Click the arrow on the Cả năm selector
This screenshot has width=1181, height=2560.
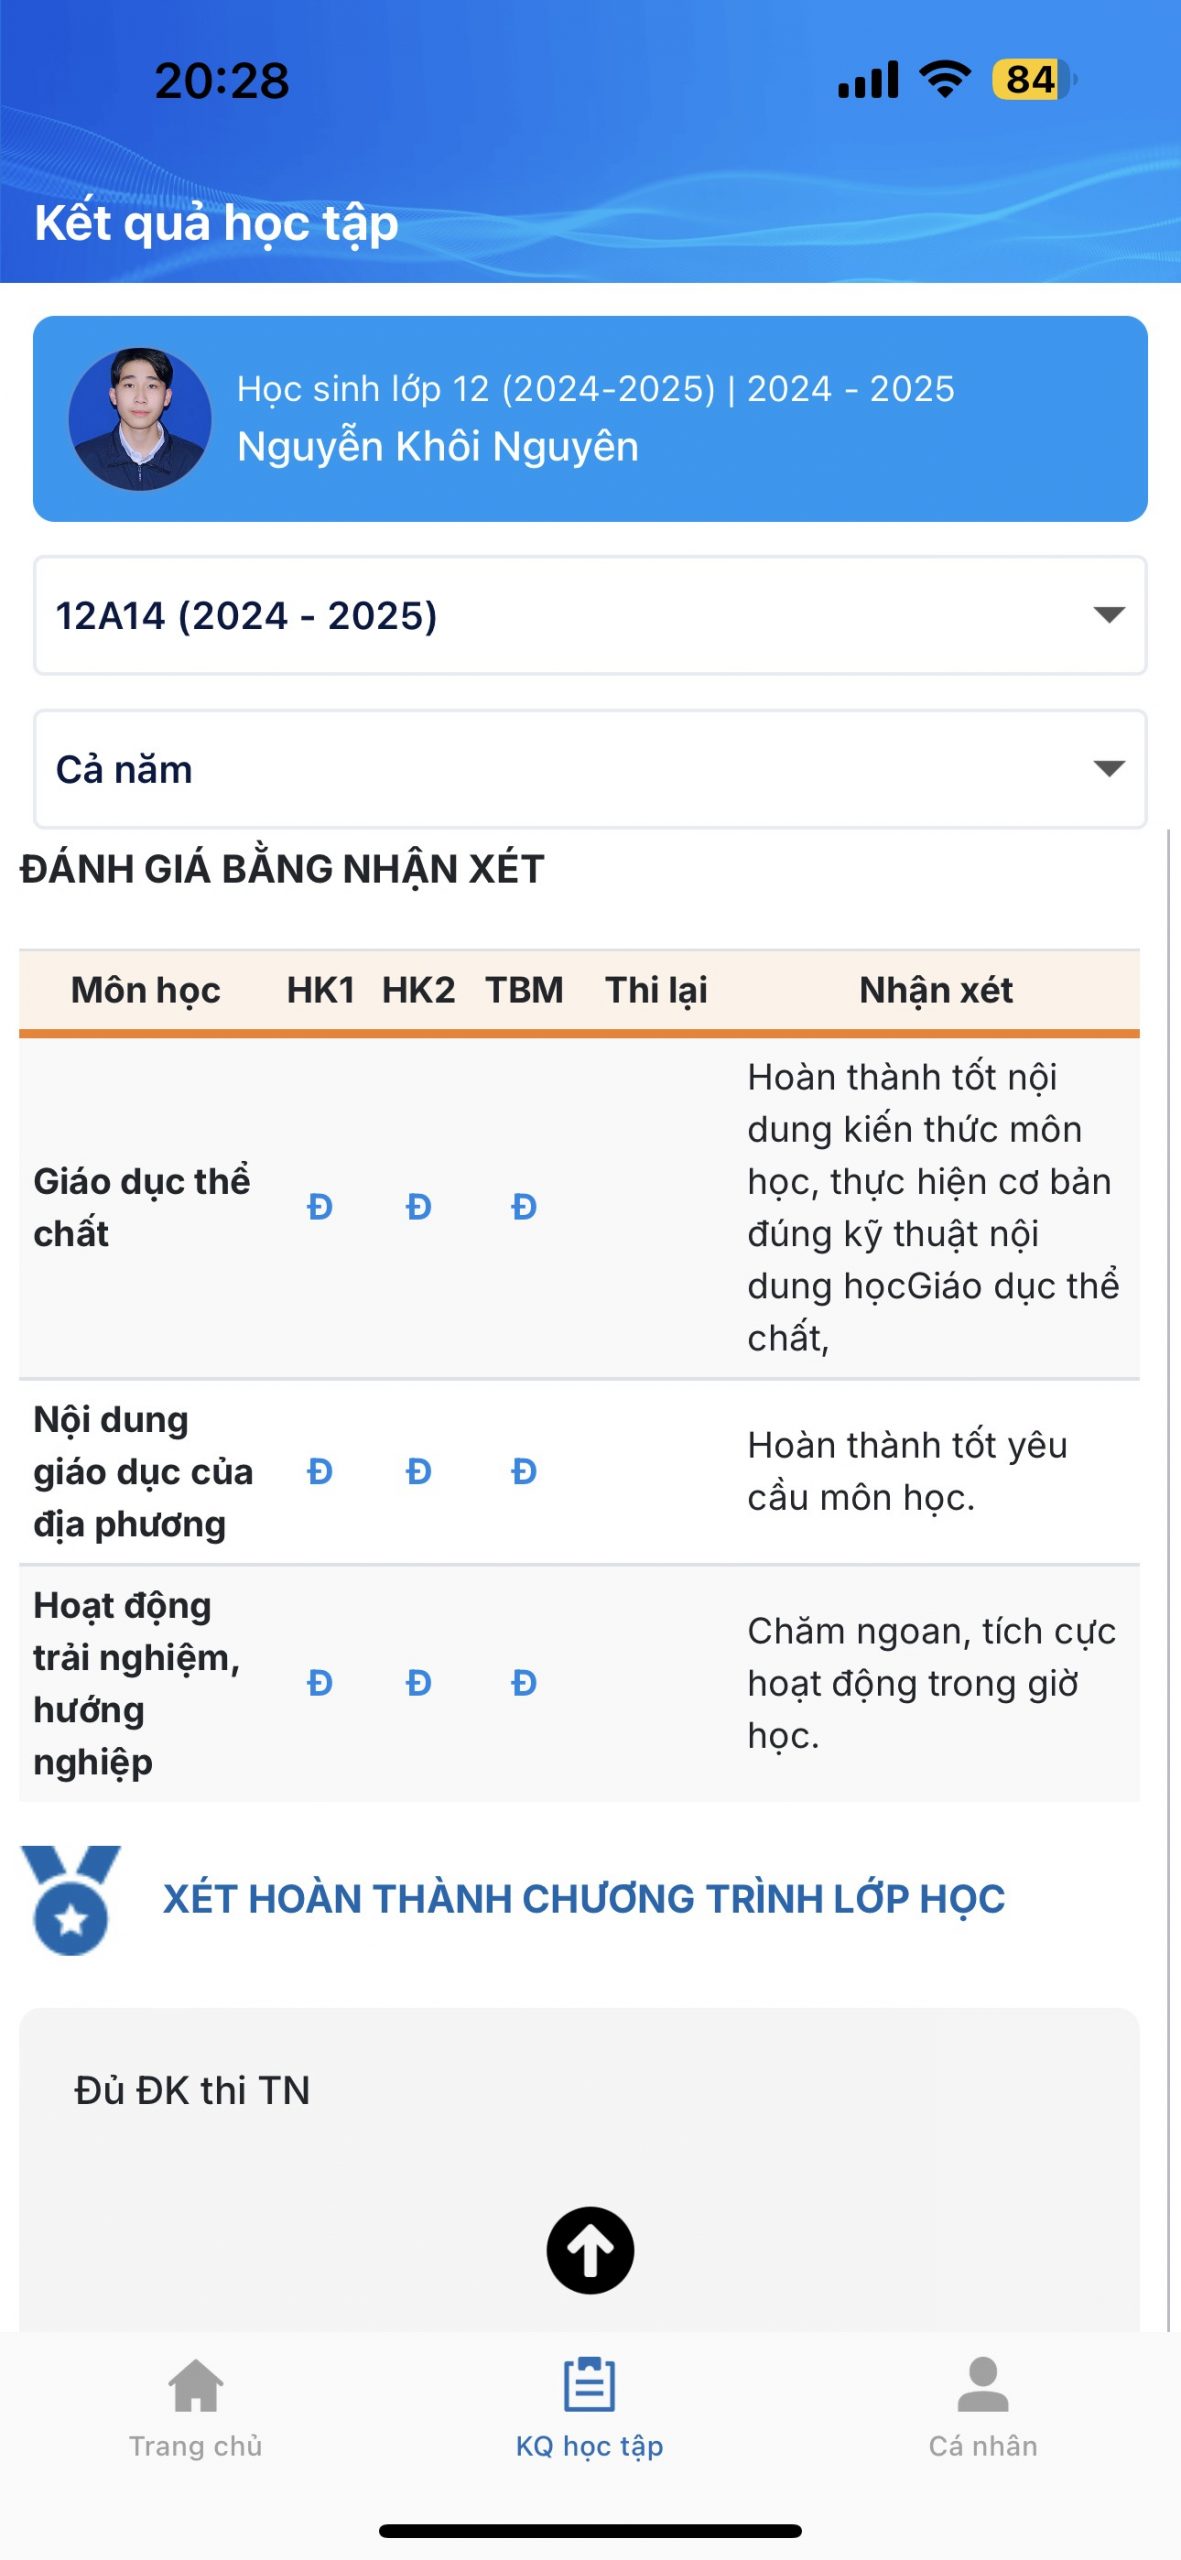point(1109,769)
